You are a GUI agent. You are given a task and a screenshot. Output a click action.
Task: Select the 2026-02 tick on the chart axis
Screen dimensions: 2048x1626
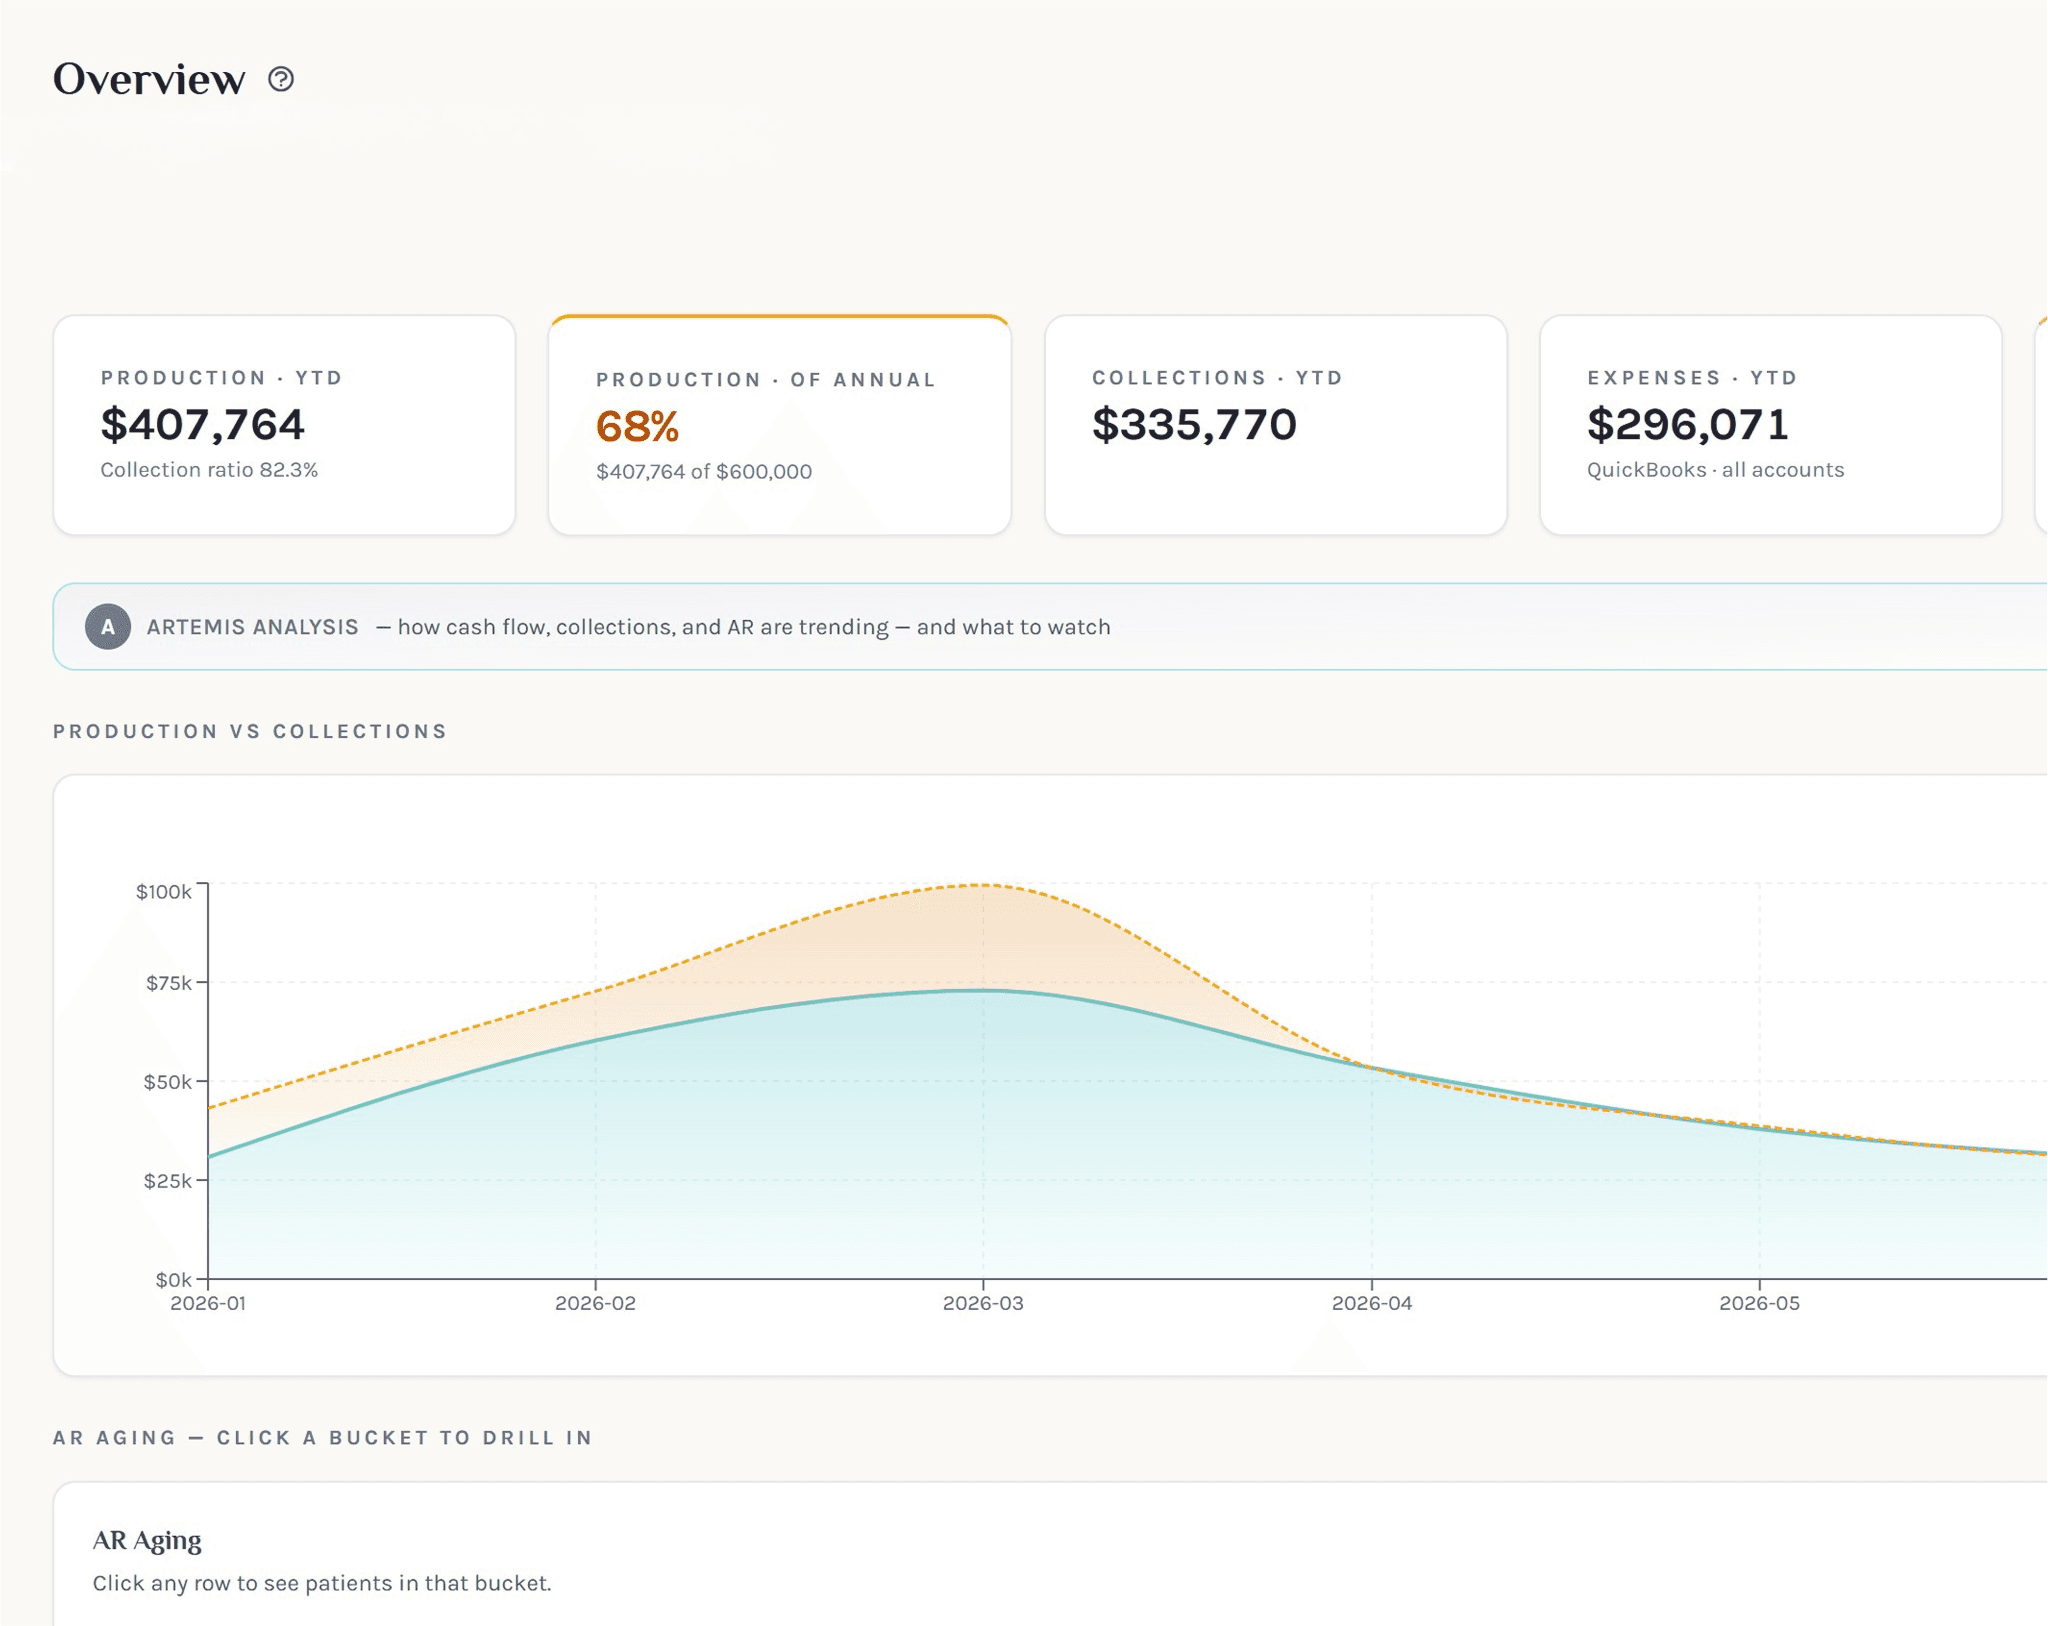(x=596, y=1303)
